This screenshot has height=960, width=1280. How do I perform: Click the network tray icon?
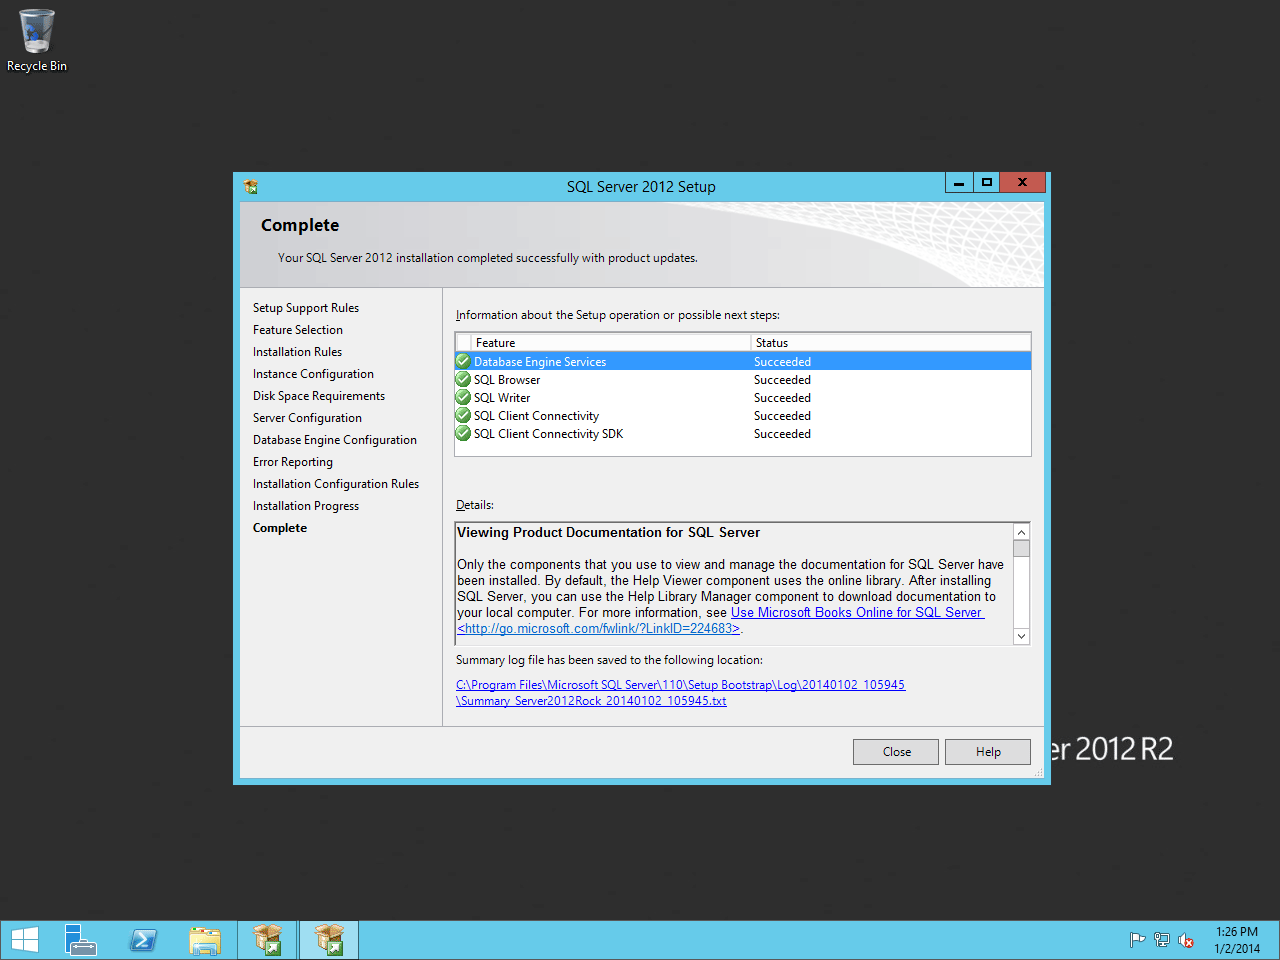(x=1161, y=940)
